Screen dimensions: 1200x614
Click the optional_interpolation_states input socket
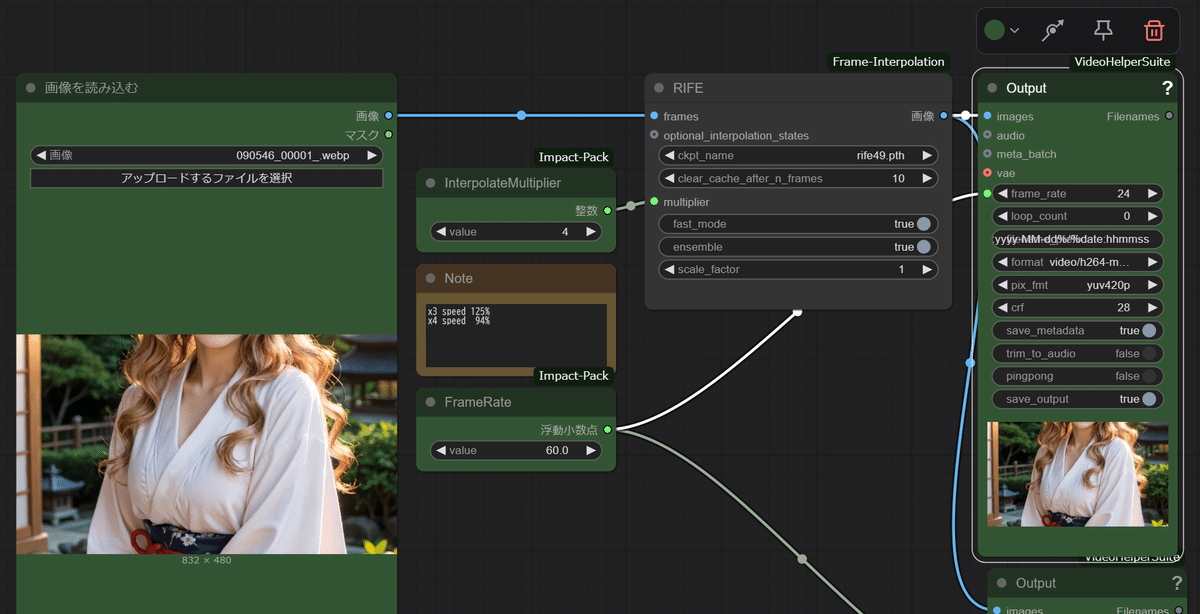(654, 135)
